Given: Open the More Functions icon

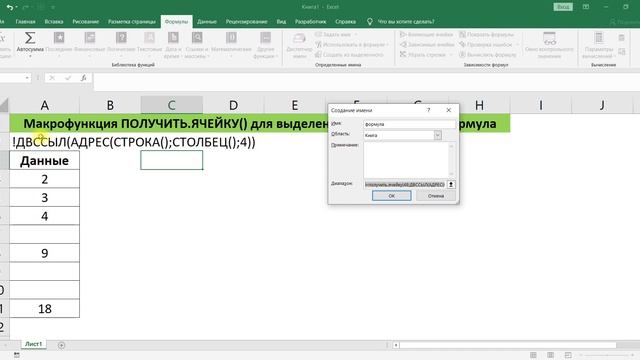Looking at the screenshot, I should [x=265, y=38].
